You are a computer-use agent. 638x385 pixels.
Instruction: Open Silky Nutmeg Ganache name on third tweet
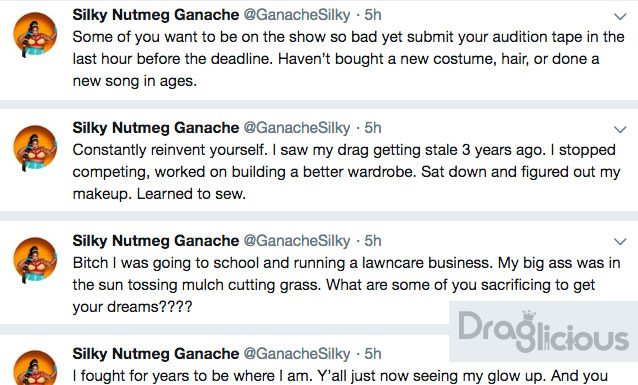tap(155, 241)
